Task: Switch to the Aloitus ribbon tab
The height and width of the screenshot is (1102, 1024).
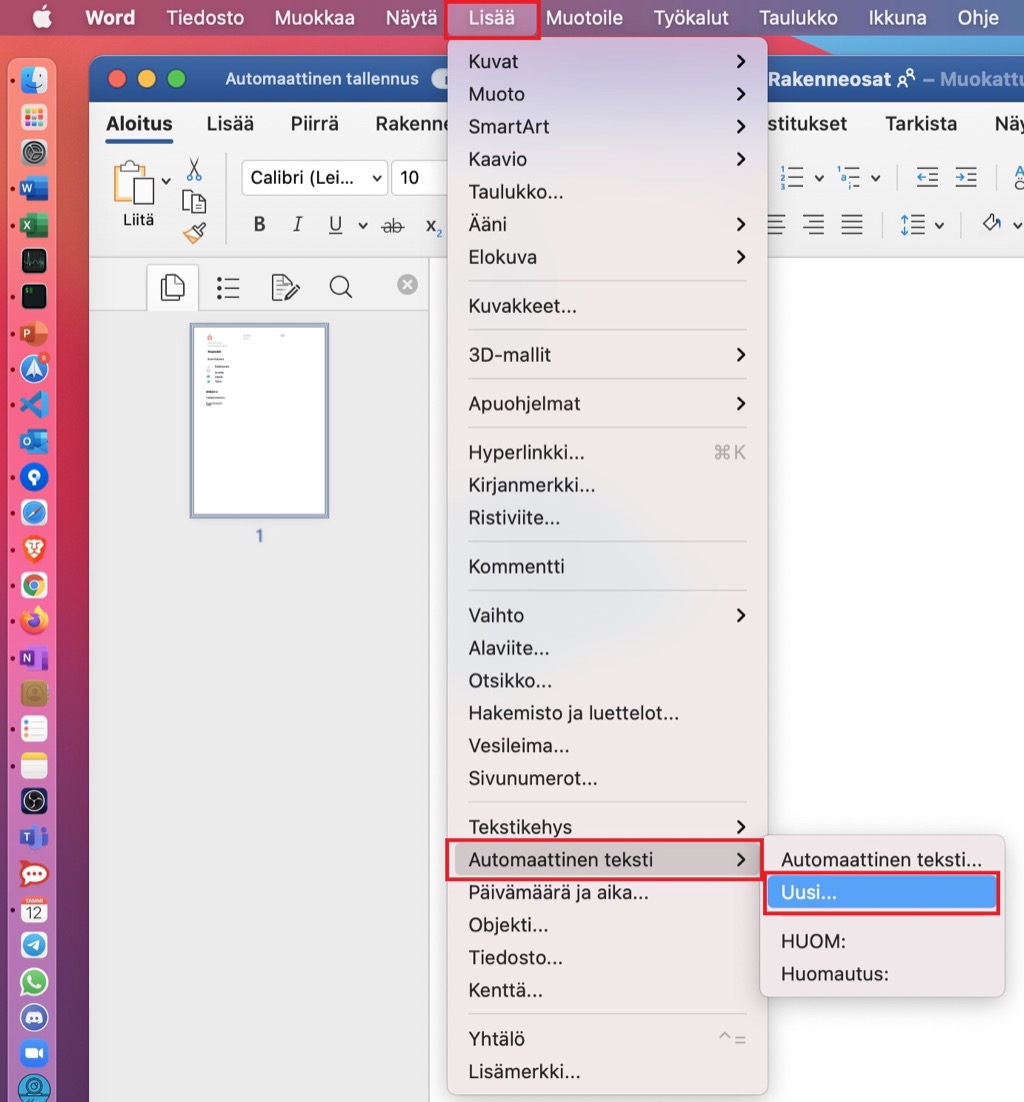Action: tap(139, 124)
